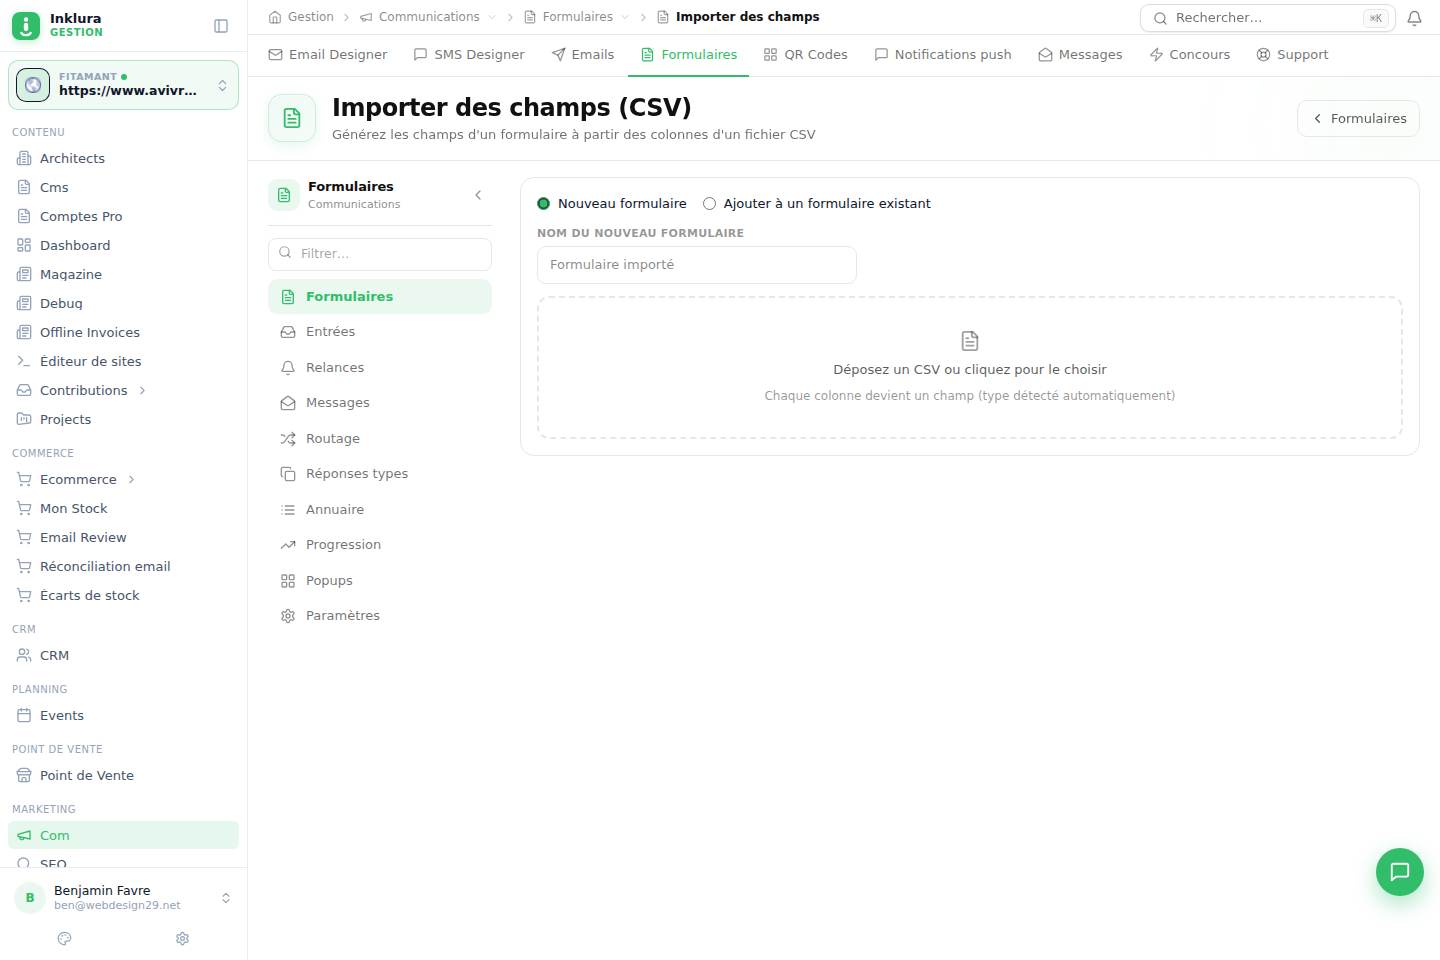The width and height of the screenshot is (1440, 960).
Task: Focus the new form name field
Action: pyautogui.click(x=697, y=265)
